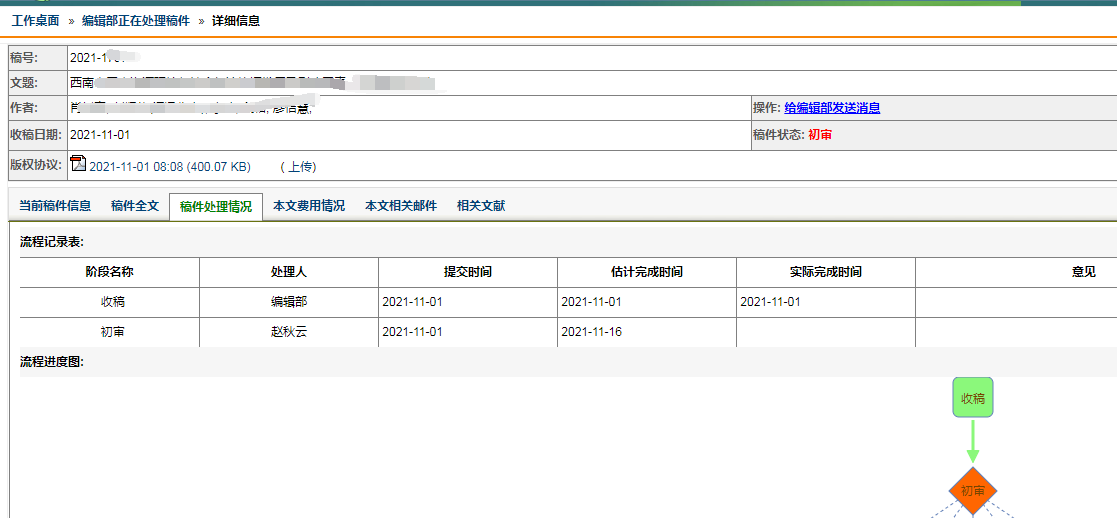Viewport: 1117px width, 518px height.
Task: Open the PDF icon beside copyright agreement
Action: click(x=78, y=164)
